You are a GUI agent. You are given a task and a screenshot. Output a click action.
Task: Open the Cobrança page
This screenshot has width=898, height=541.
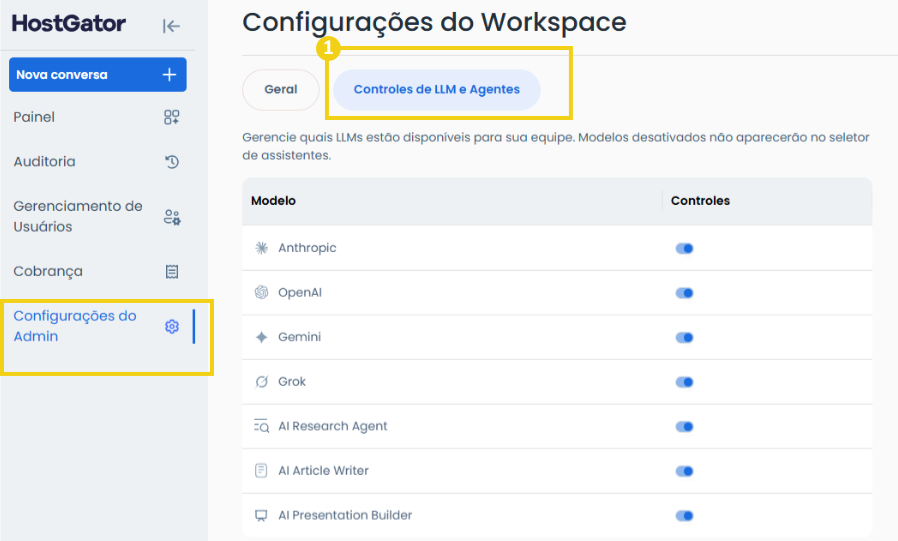[x=97, y=271]
